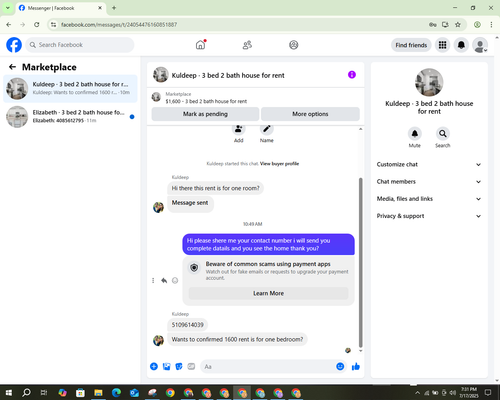Image resolution: width=500 pixels, height=400 pixels.
Task: Search in conversation magnifier icon
Action: 443,134
